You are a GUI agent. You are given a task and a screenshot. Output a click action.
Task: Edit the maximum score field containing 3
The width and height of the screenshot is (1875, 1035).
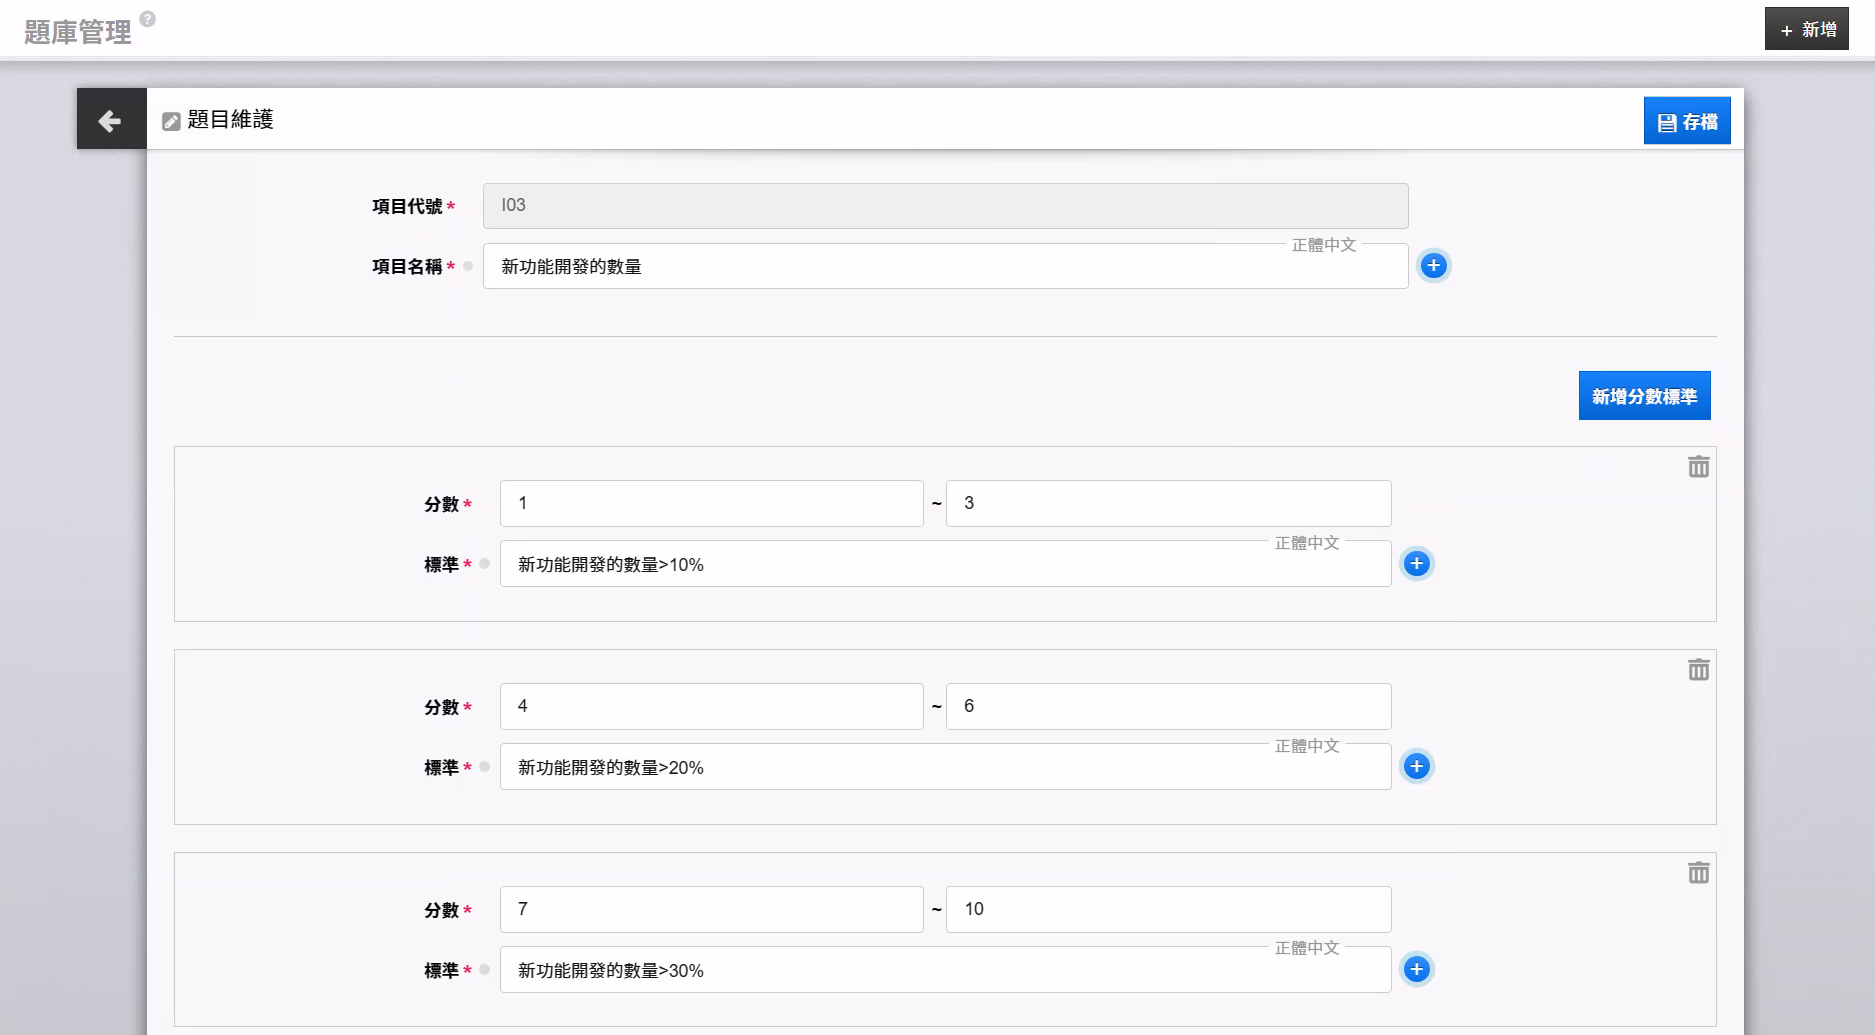(x=1167, y=504)
